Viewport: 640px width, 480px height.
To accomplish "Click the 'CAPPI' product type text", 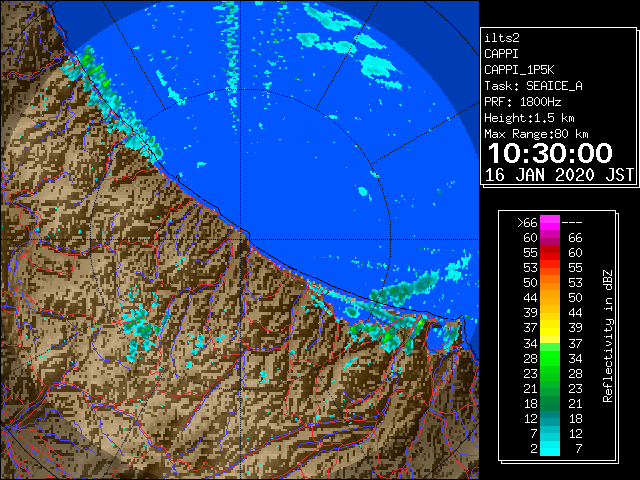I will click(501, 54).
